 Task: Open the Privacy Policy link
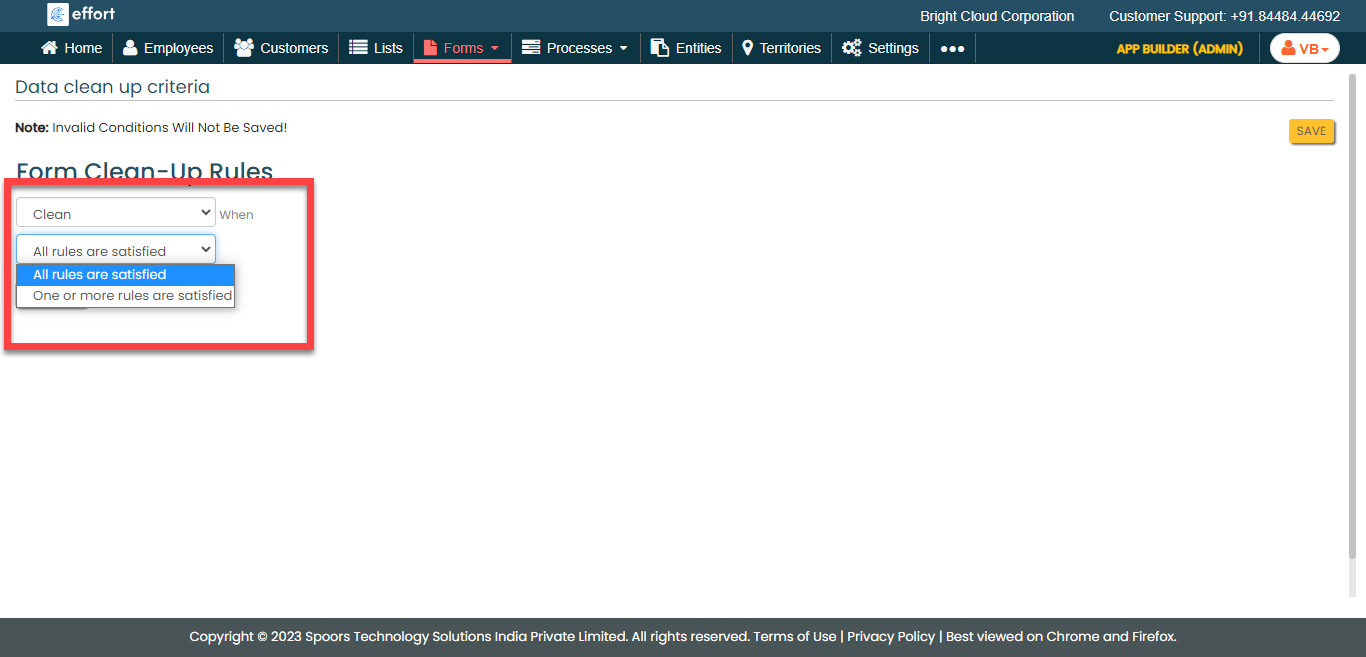[891, 636]
